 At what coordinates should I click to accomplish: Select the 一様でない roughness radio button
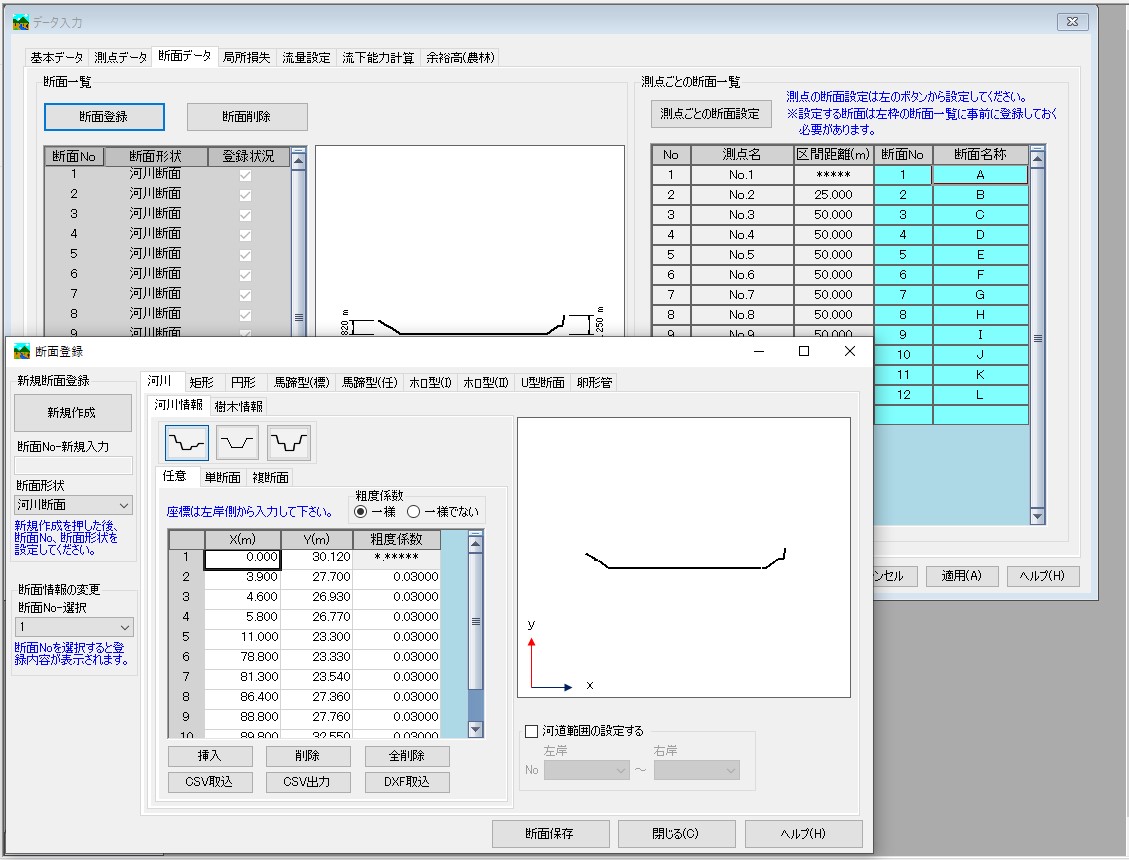click(413, 511)
